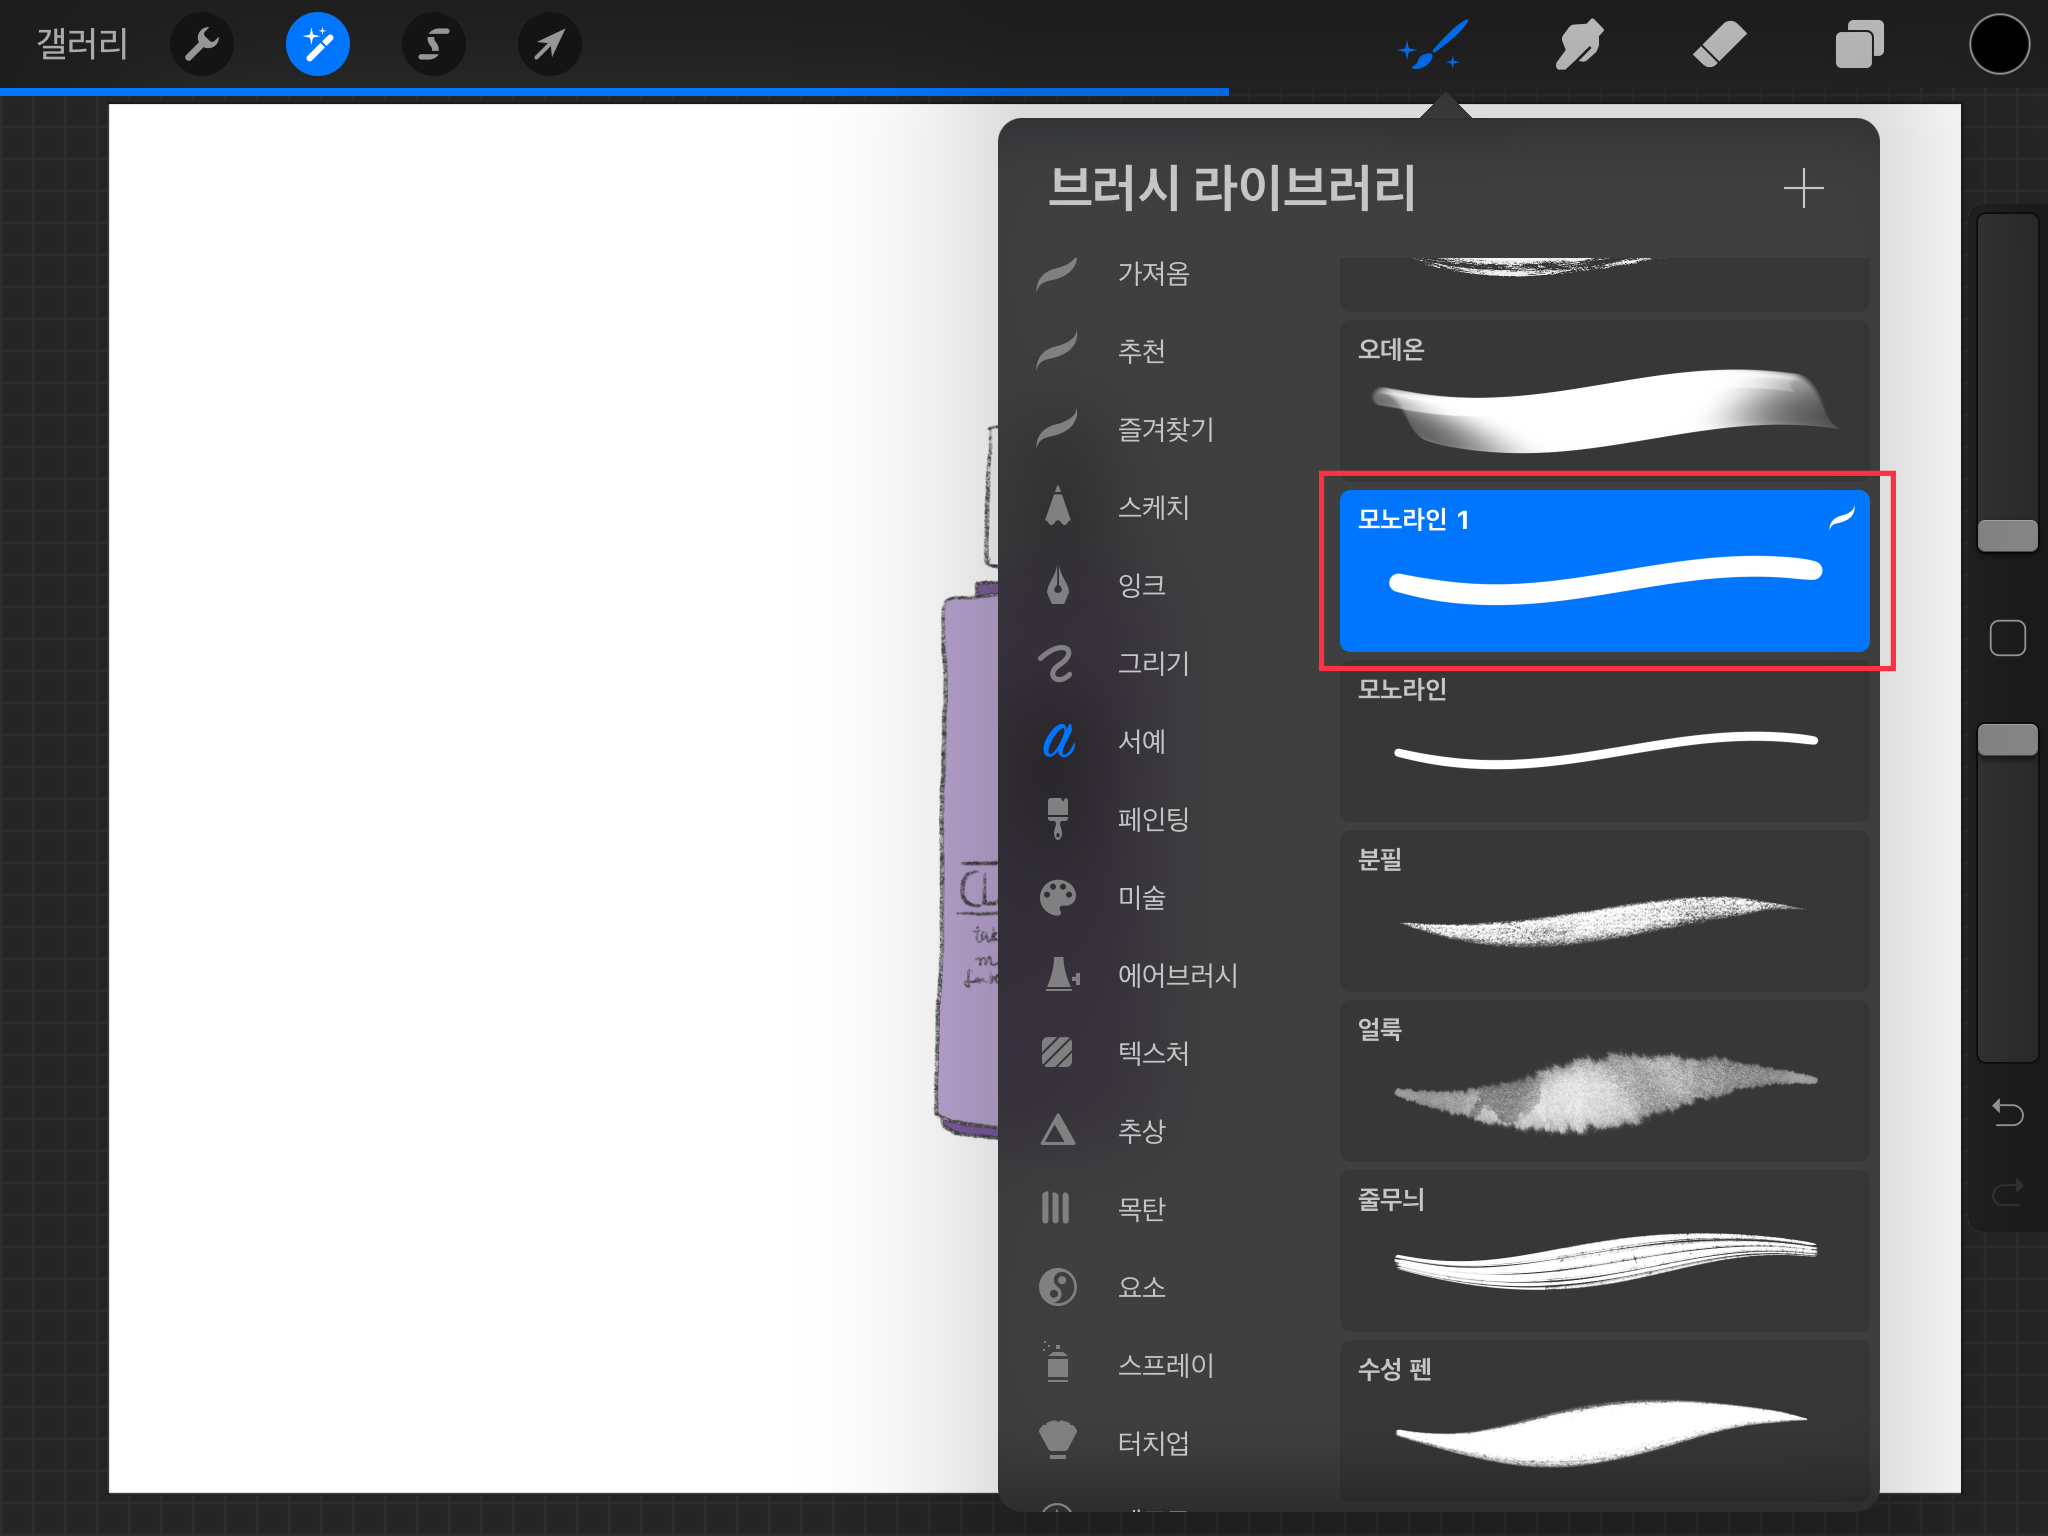This screenshot has width=2048, height=1536.
Task: Tap the Adjustments magic wand icon
Action: tap(317, 44)
